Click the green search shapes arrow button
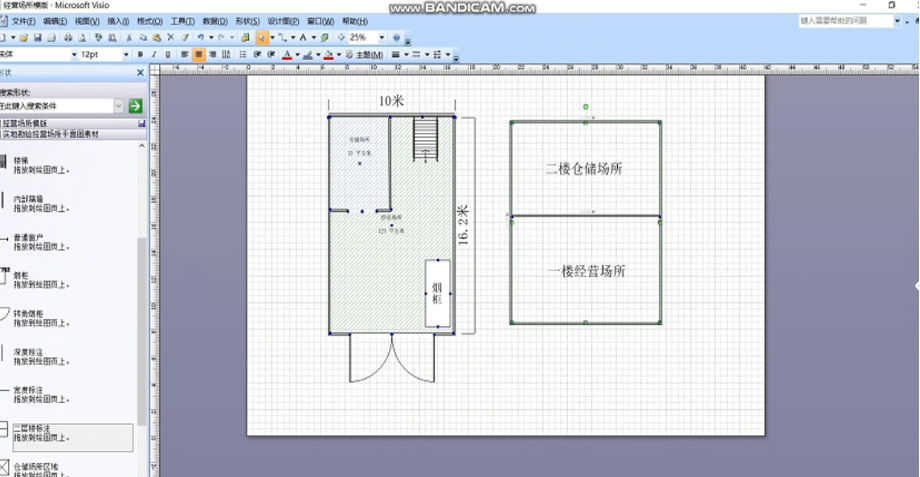This screenshot has height=477, width=920. click(x=136, y=106)
